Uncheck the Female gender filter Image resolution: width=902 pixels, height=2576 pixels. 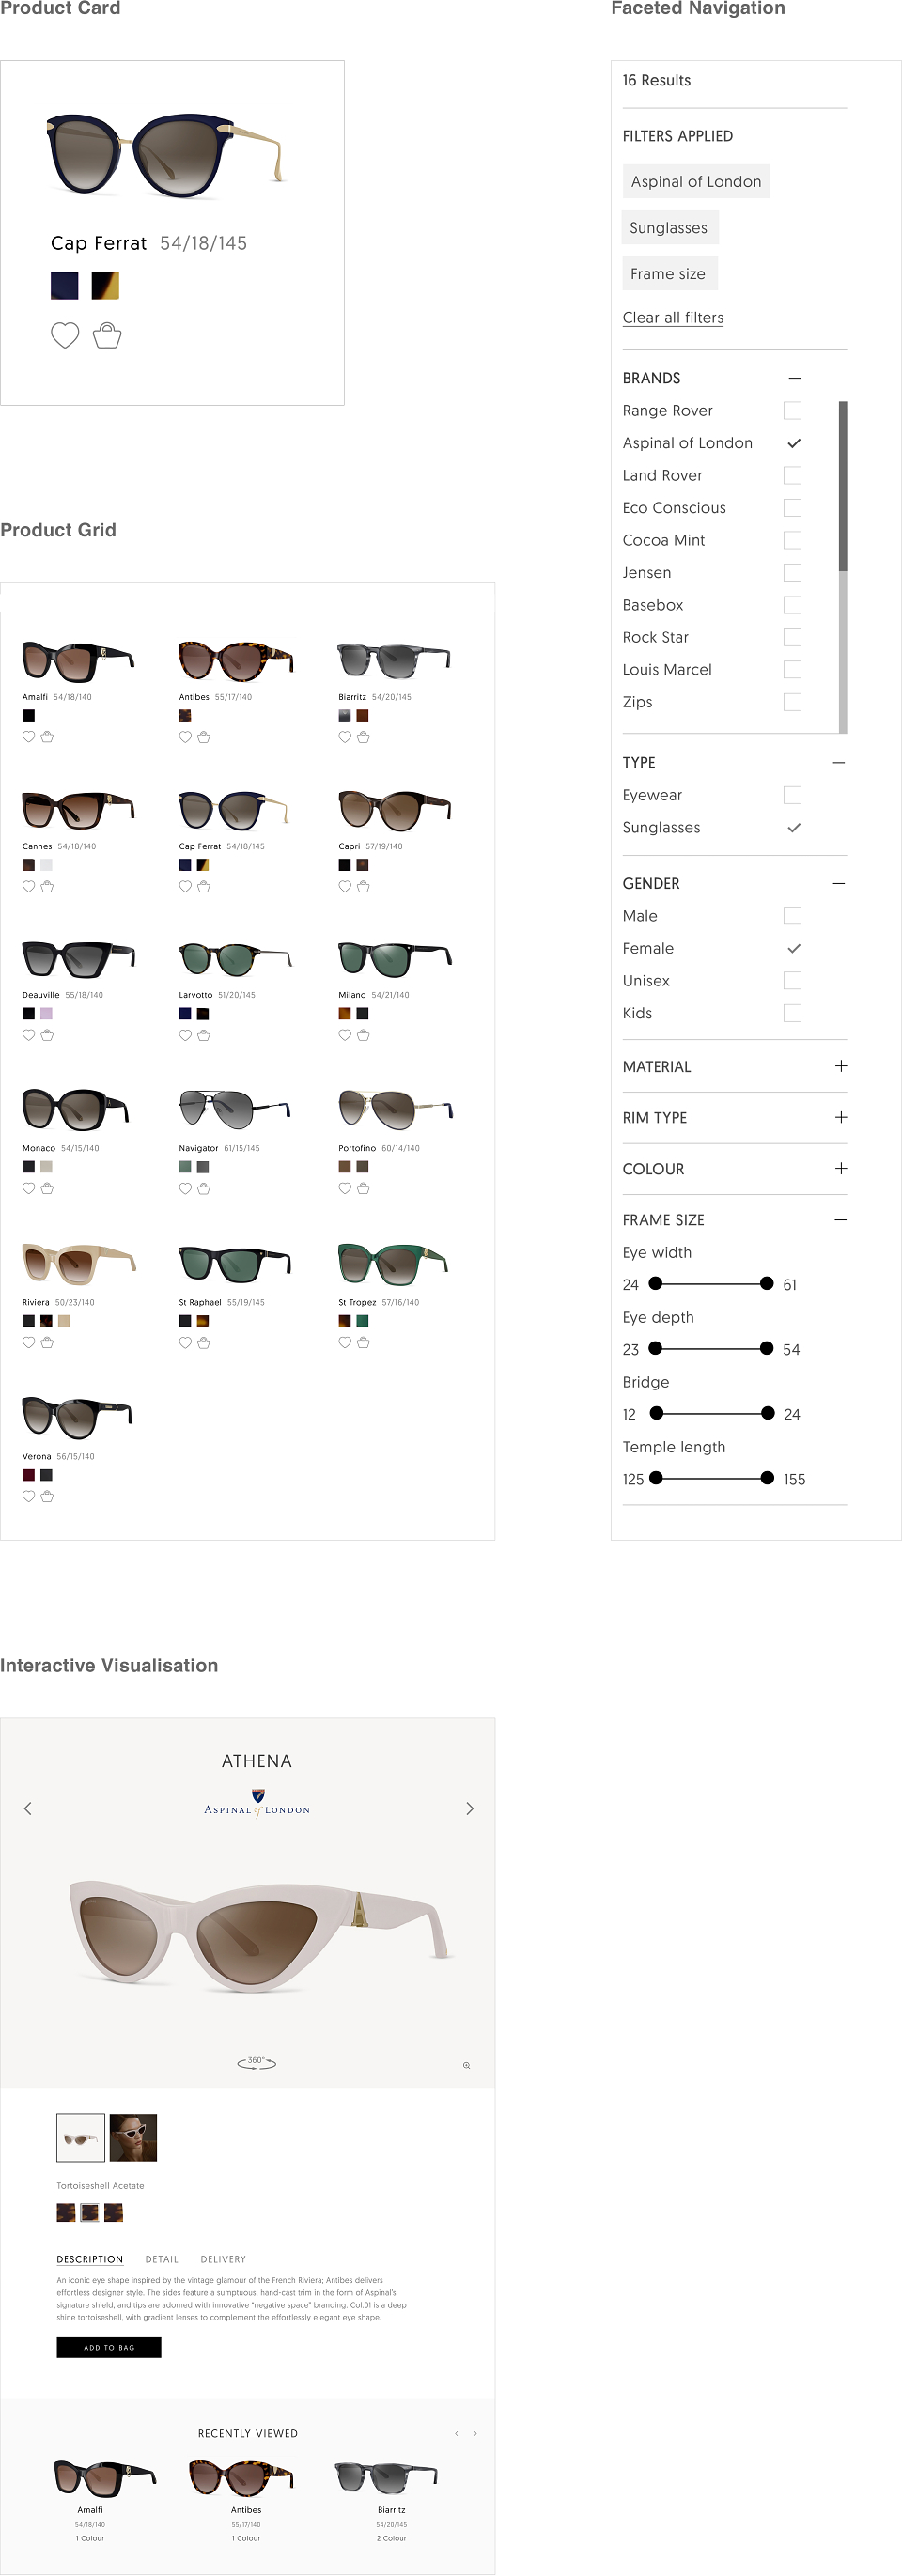click(x=793, y=948)
